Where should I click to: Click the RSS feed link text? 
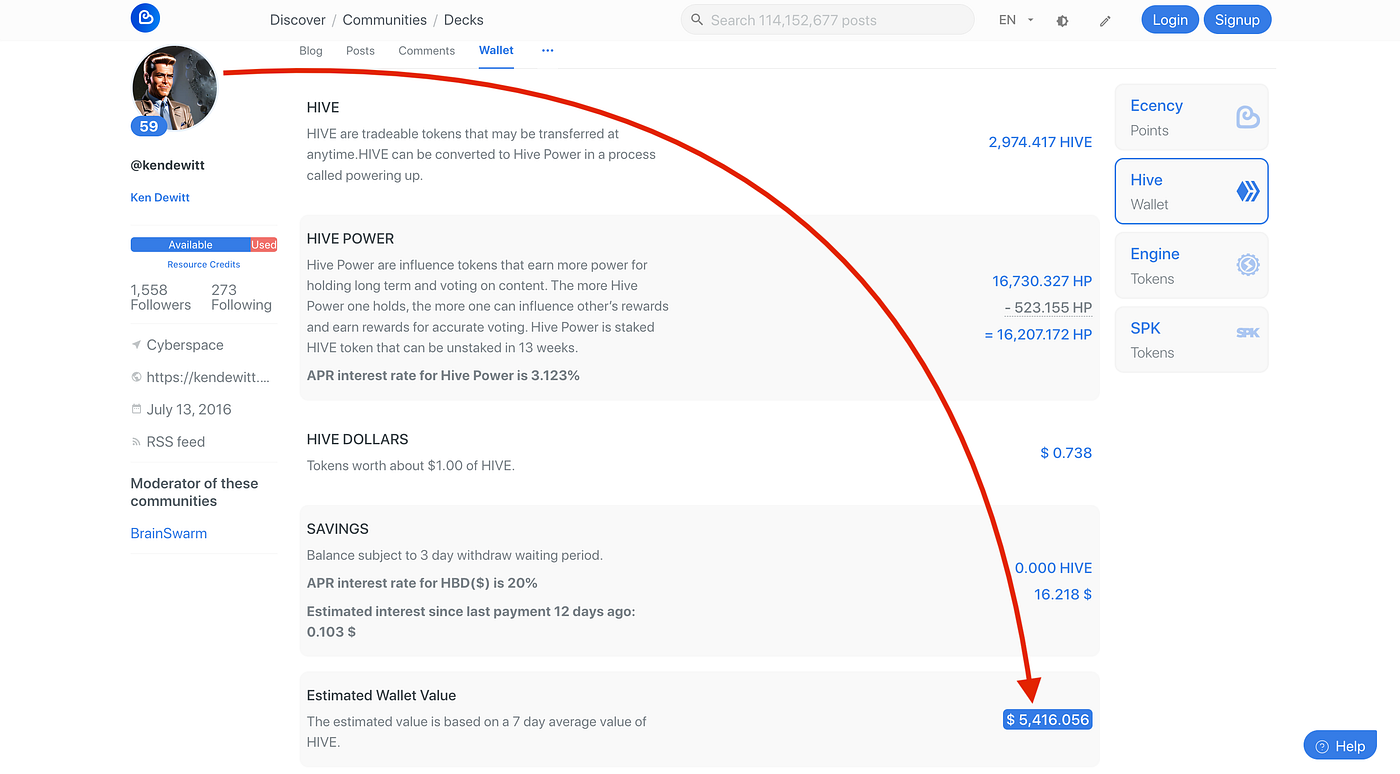pyautogui.click(x=176, y=441)
